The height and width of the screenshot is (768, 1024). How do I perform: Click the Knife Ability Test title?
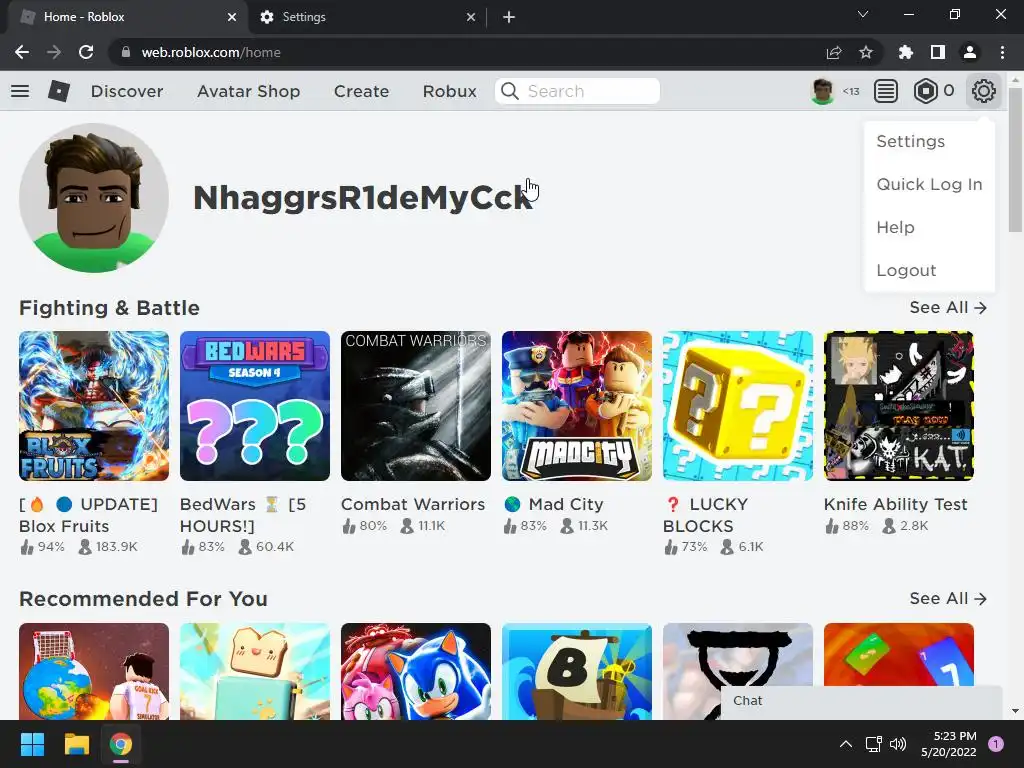(895, 504)
